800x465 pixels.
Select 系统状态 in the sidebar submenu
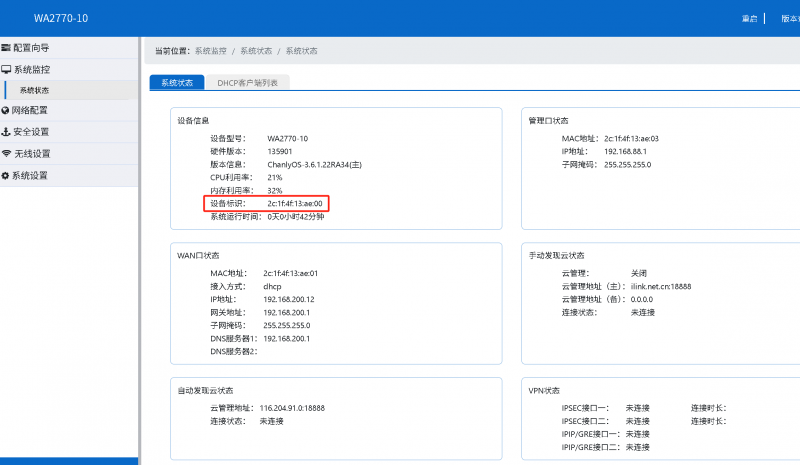tap(34, 90)
